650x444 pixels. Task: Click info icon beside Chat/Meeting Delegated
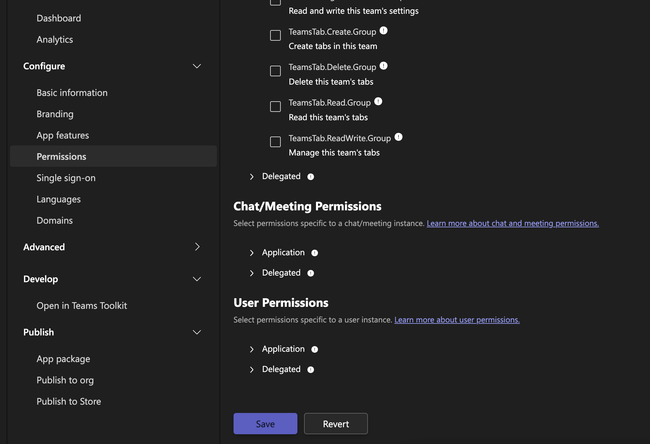(310, 273)
